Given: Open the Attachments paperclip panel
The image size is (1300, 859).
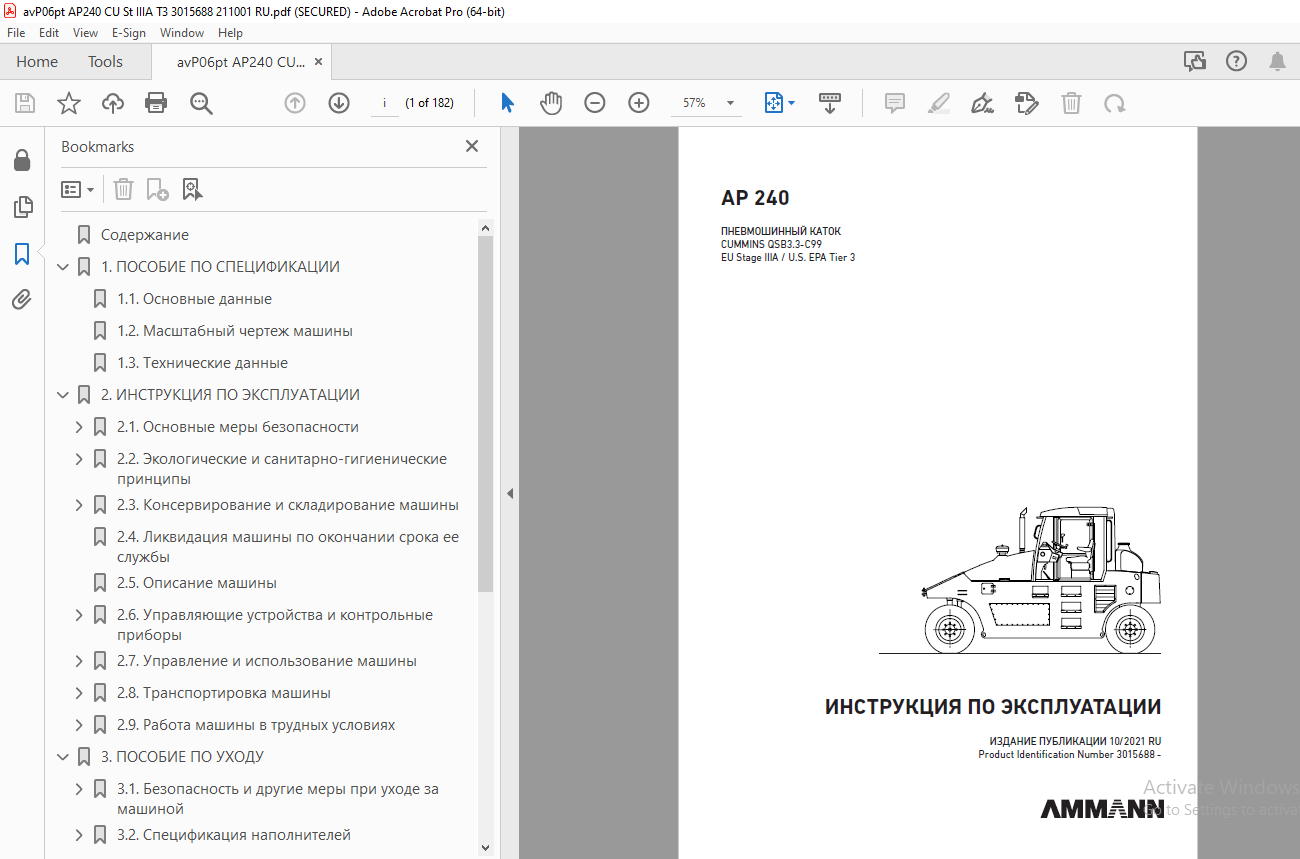Looking at the screenshot, I should pyautogui.click(x=22, y=300).
